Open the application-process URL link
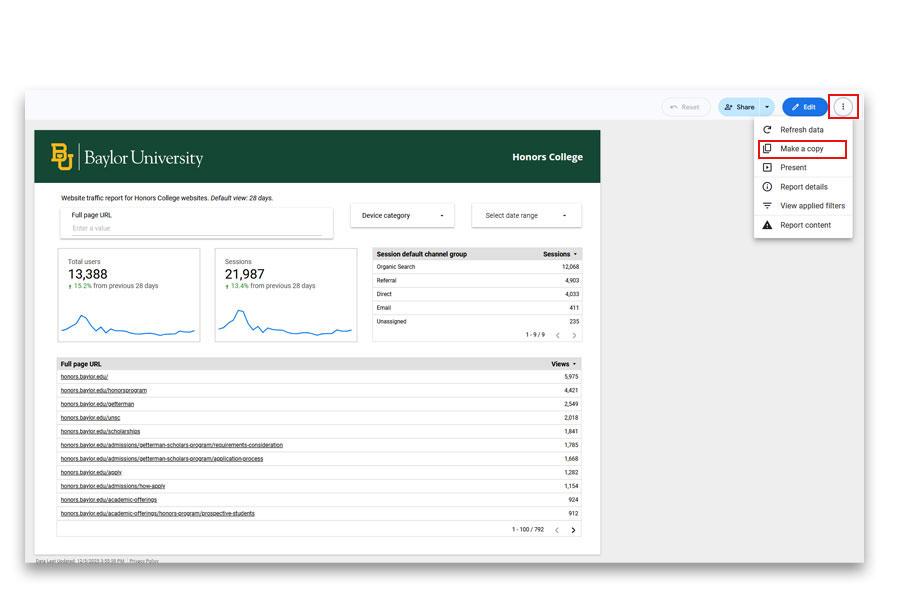This screenshot has height=604, width=900. [x=162, y=459]
